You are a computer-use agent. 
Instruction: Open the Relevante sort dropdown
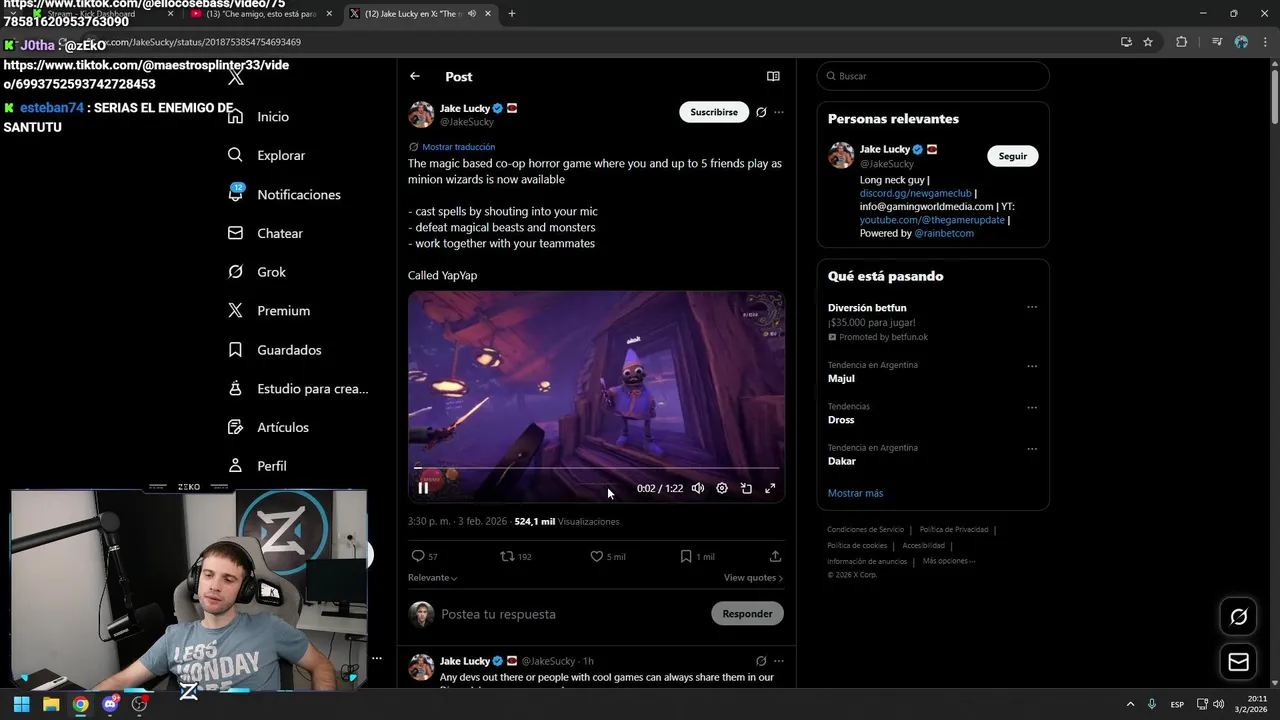[x=433, y=578]
